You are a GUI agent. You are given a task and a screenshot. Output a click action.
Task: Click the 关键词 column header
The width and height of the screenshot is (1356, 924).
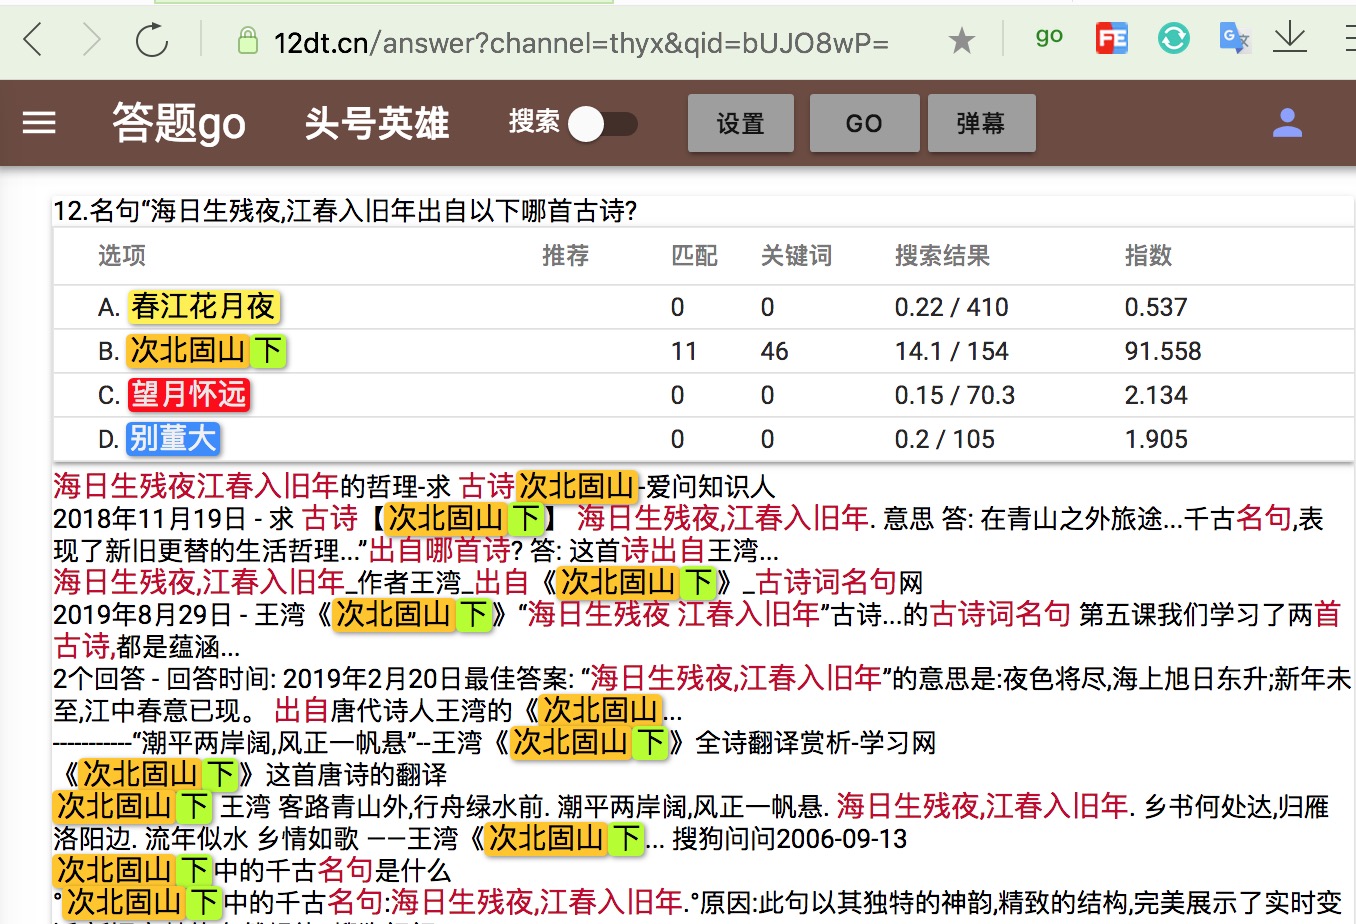[x=796, y=256]
